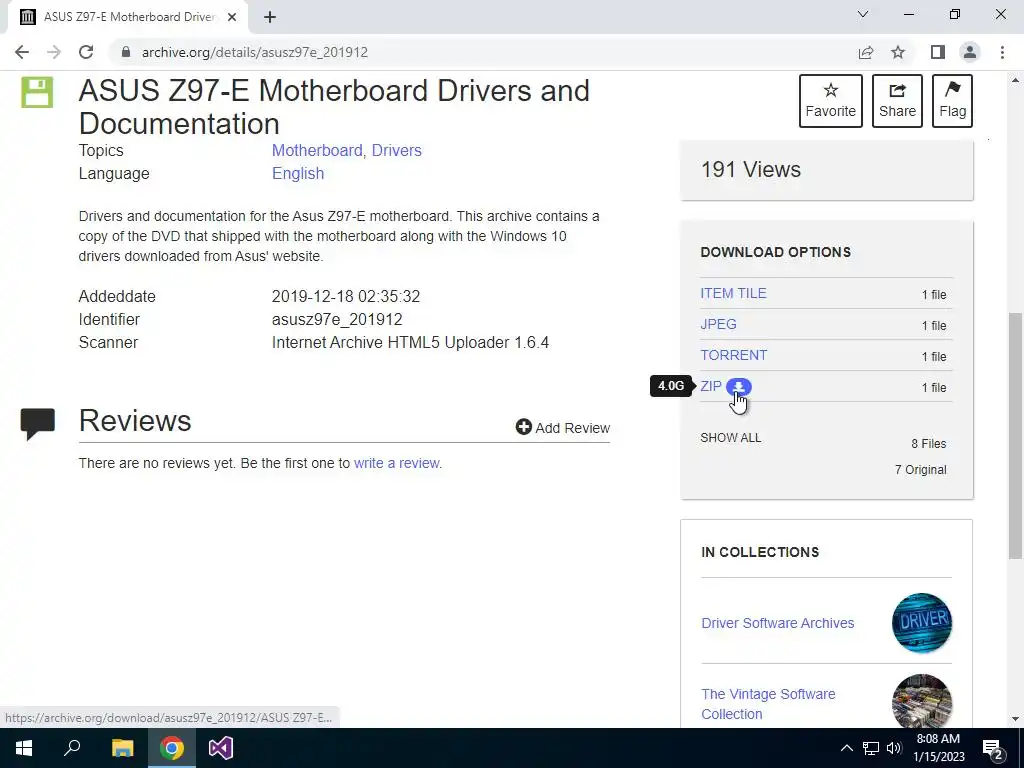Click the write a review link
Screen dimensions: 1024x768
[396, 463]
